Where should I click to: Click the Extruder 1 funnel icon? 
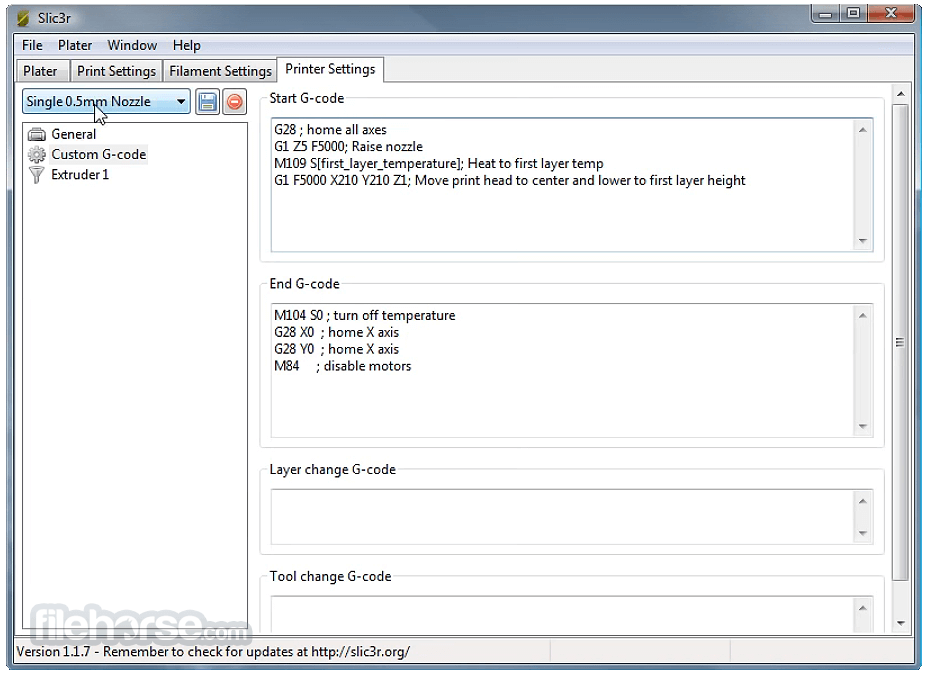click(37, 175)
